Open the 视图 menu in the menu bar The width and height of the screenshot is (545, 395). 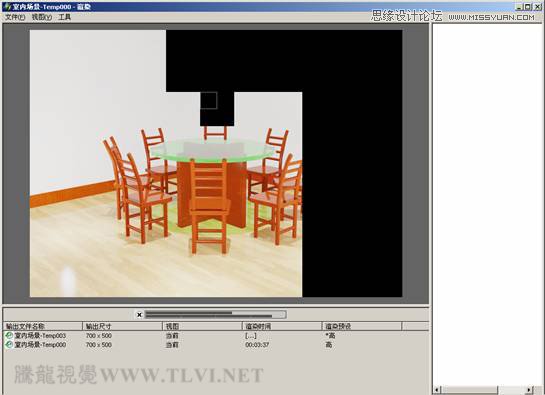click(x=42, y=17)
